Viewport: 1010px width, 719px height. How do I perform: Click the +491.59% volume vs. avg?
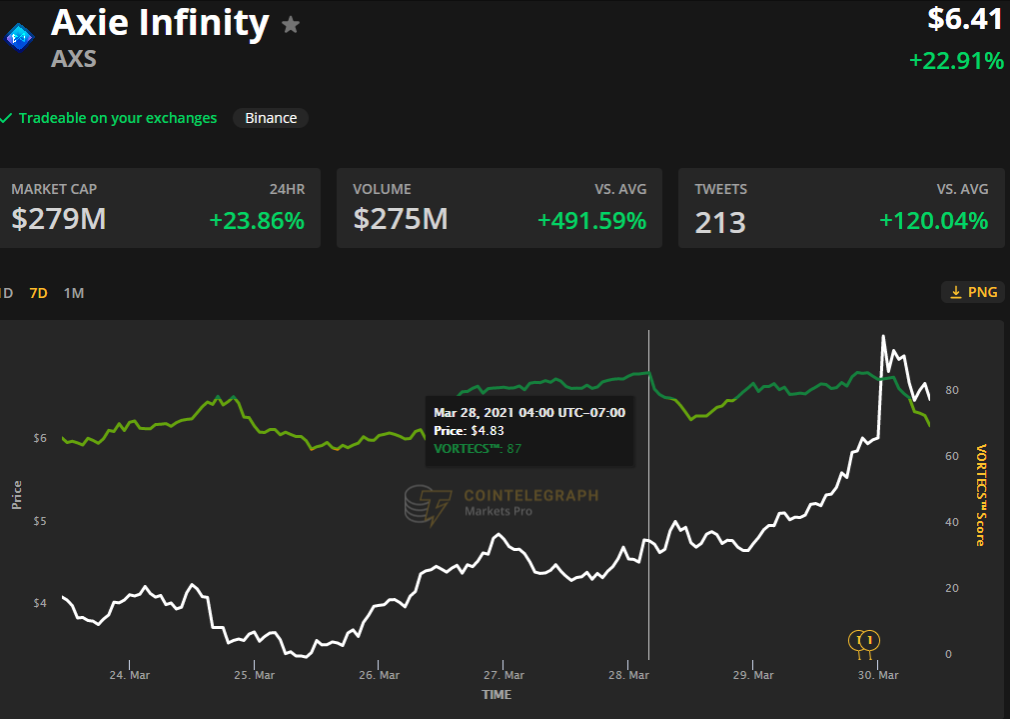[x=592, y=220]
